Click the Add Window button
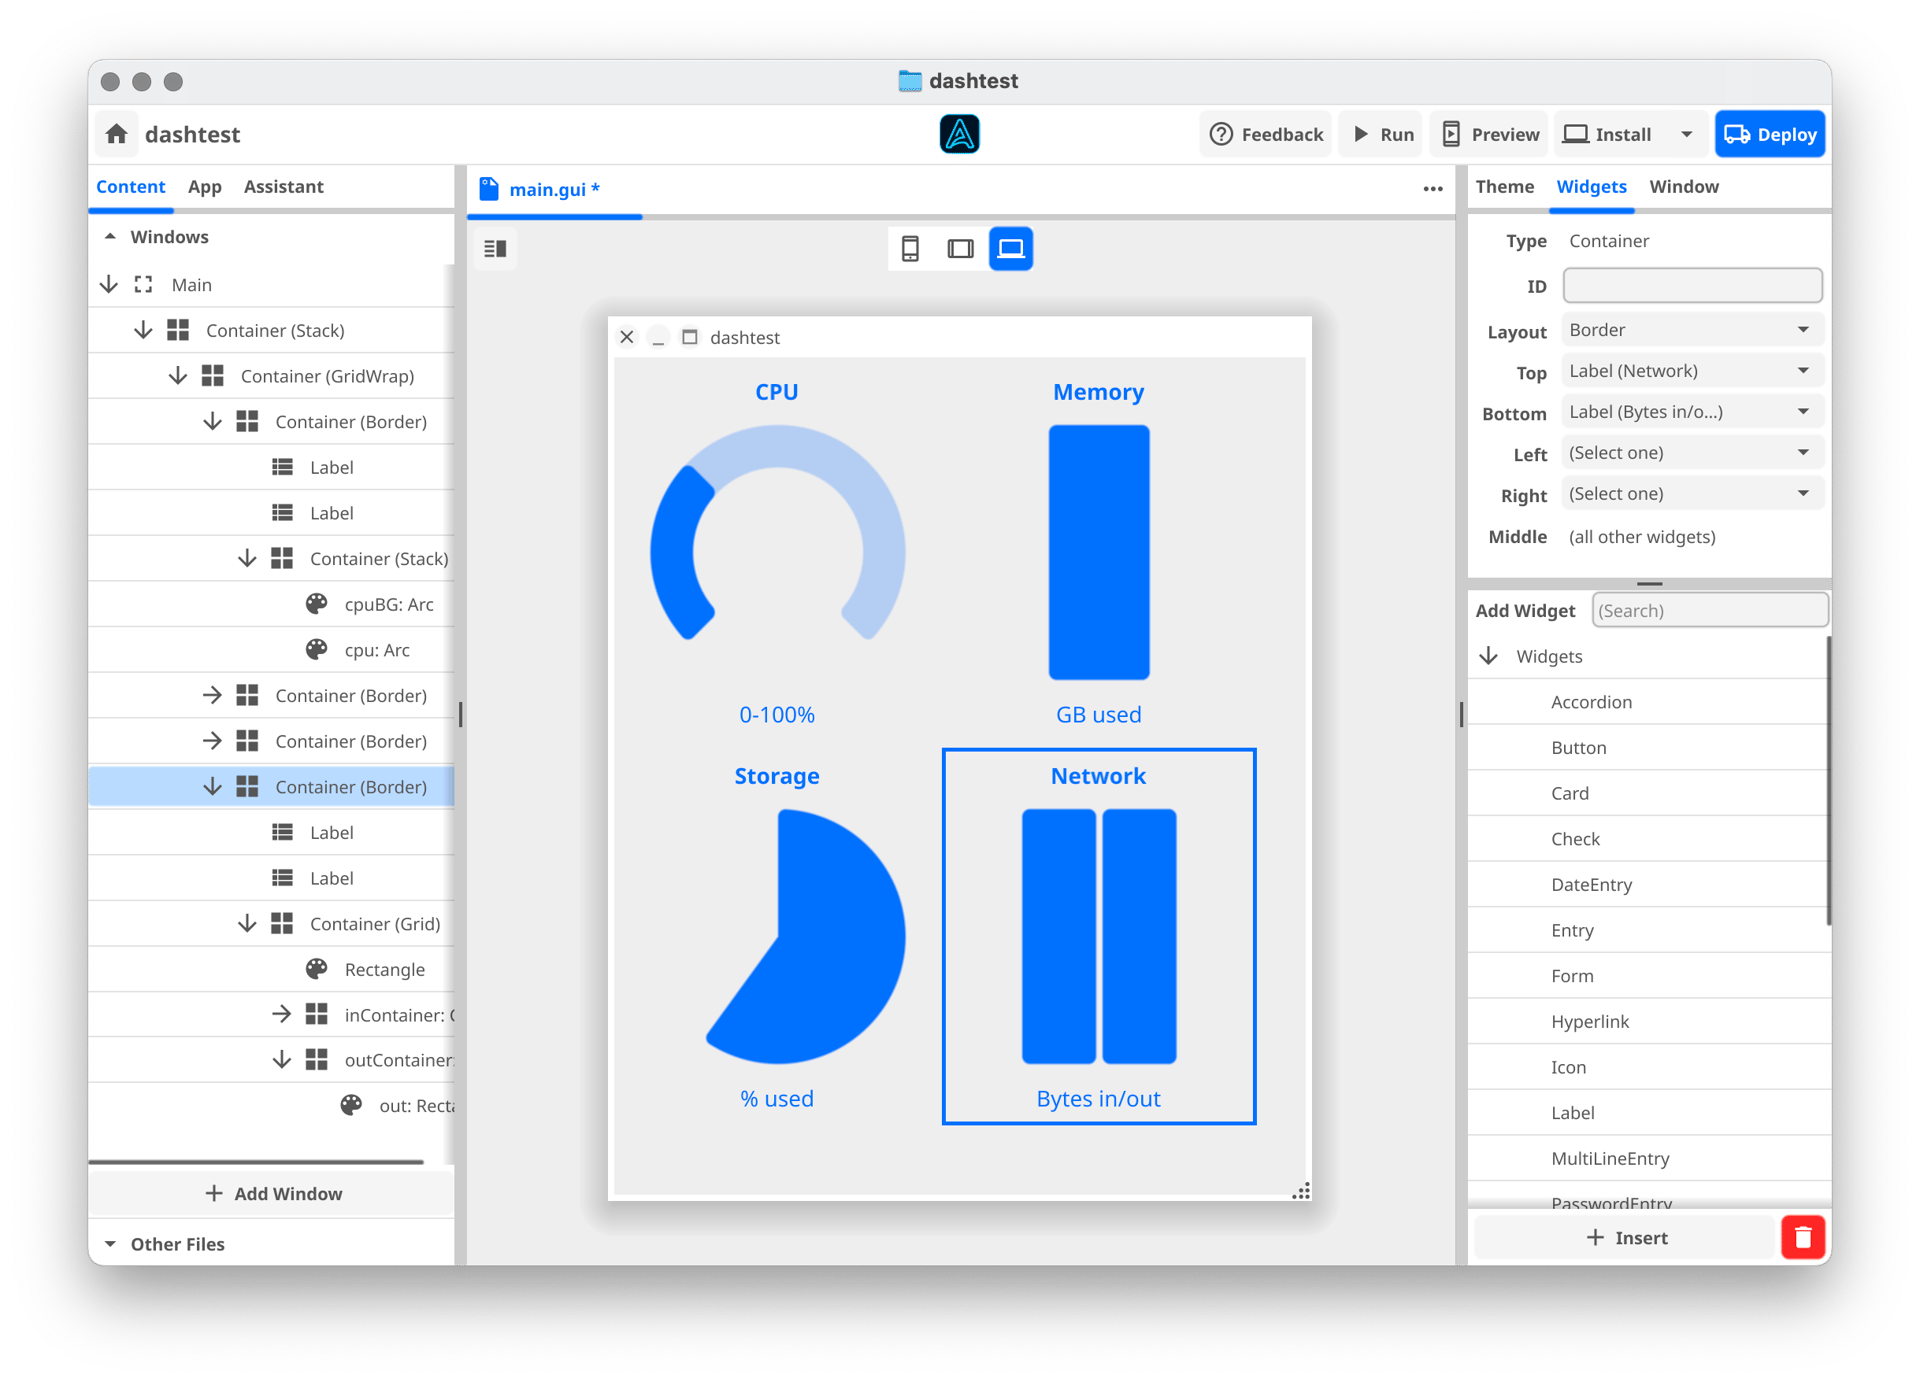 [273, 1193]
